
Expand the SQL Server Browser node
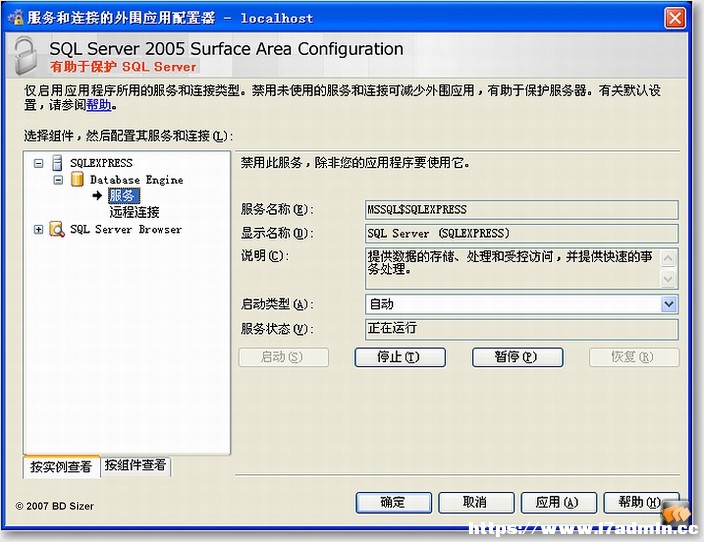[x=39, y=230]
